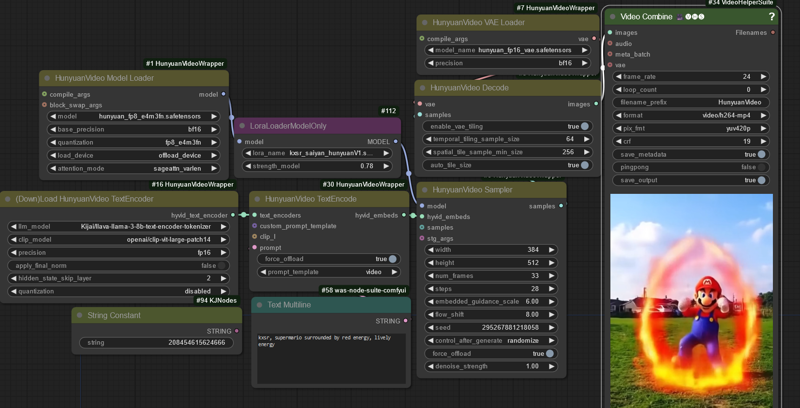Image resolution: width=800 pixels, height=408 pixels.
Task: Click left arrow to decrease height value
Action: (431, 263)
